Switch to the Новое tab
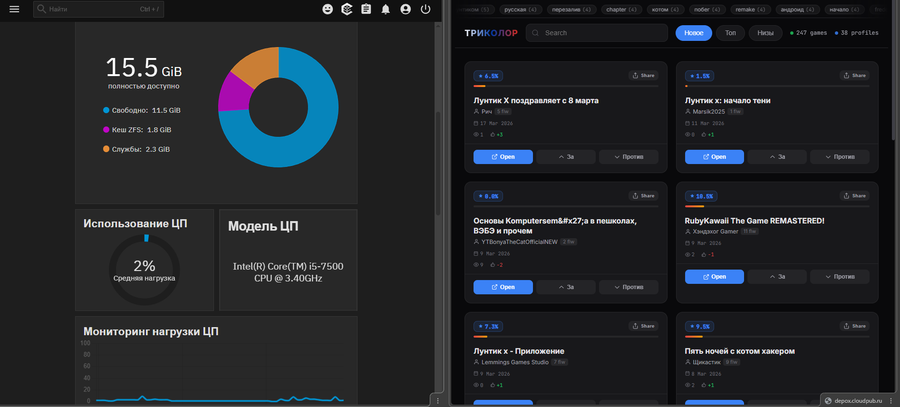This screenshot has height=407, width=900. pos(693,33)
